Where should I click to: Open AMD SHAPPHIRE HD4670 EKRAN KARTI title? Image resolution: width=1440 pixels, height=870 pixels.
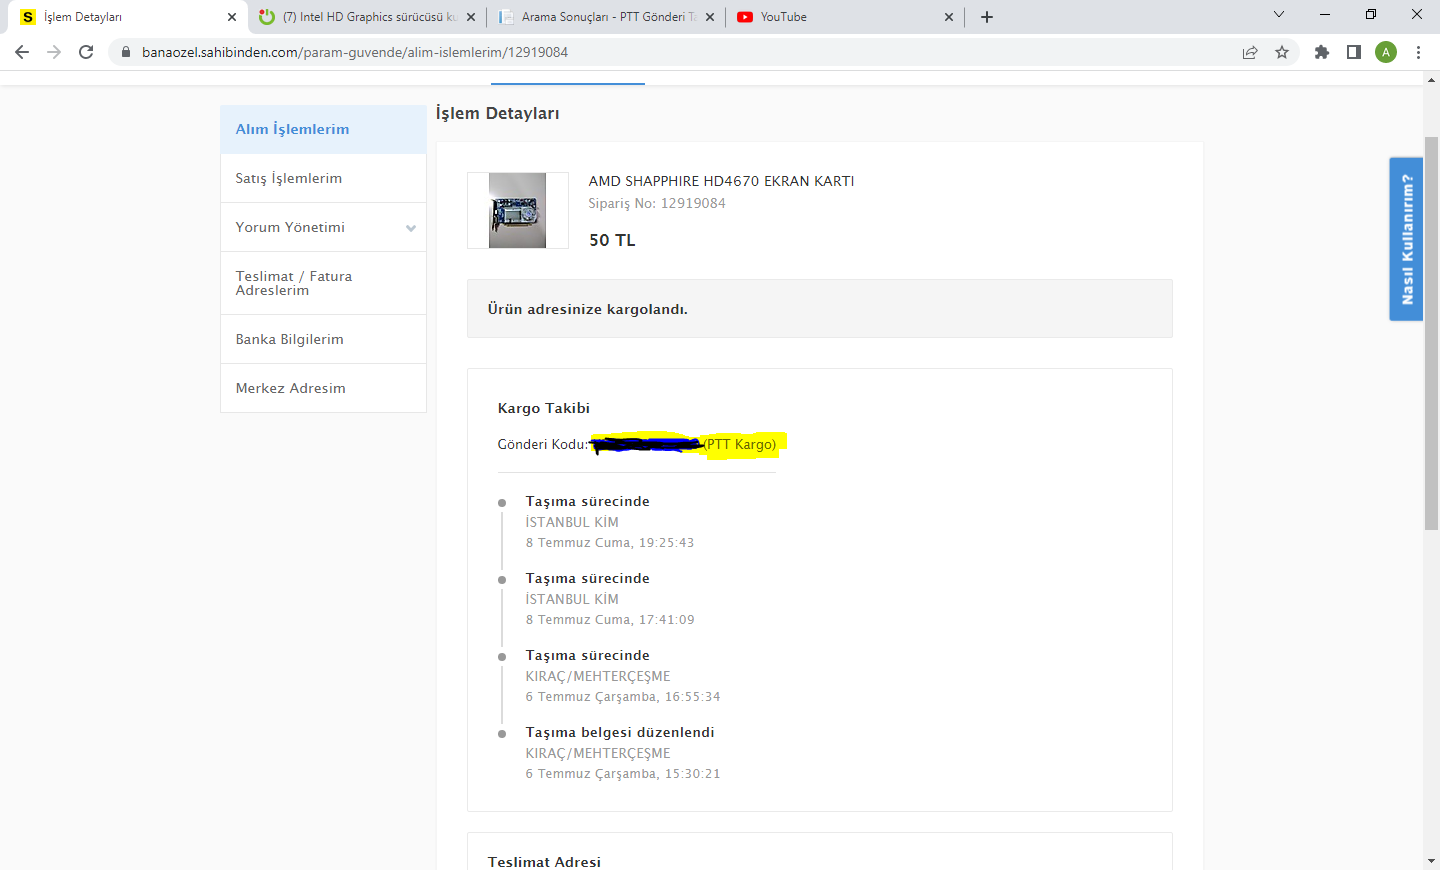pos(721,181)
